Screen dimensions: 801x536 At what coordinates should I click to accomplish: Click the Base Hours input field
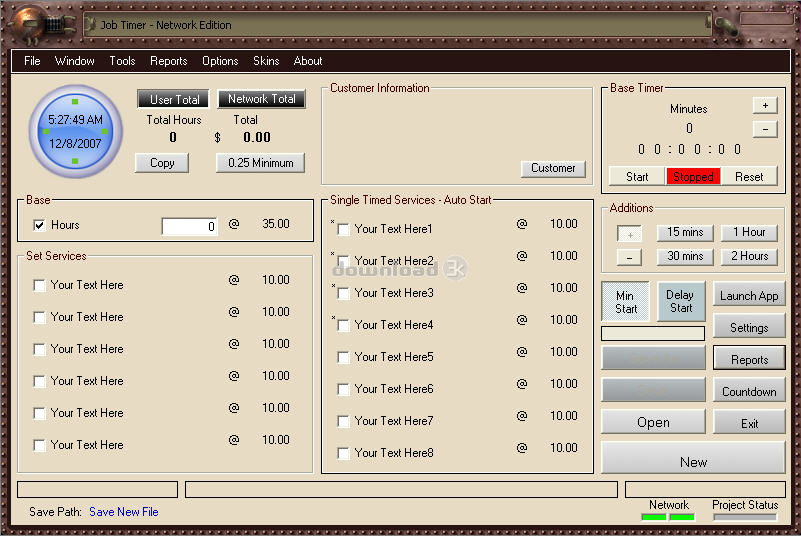tap(190, 226)
